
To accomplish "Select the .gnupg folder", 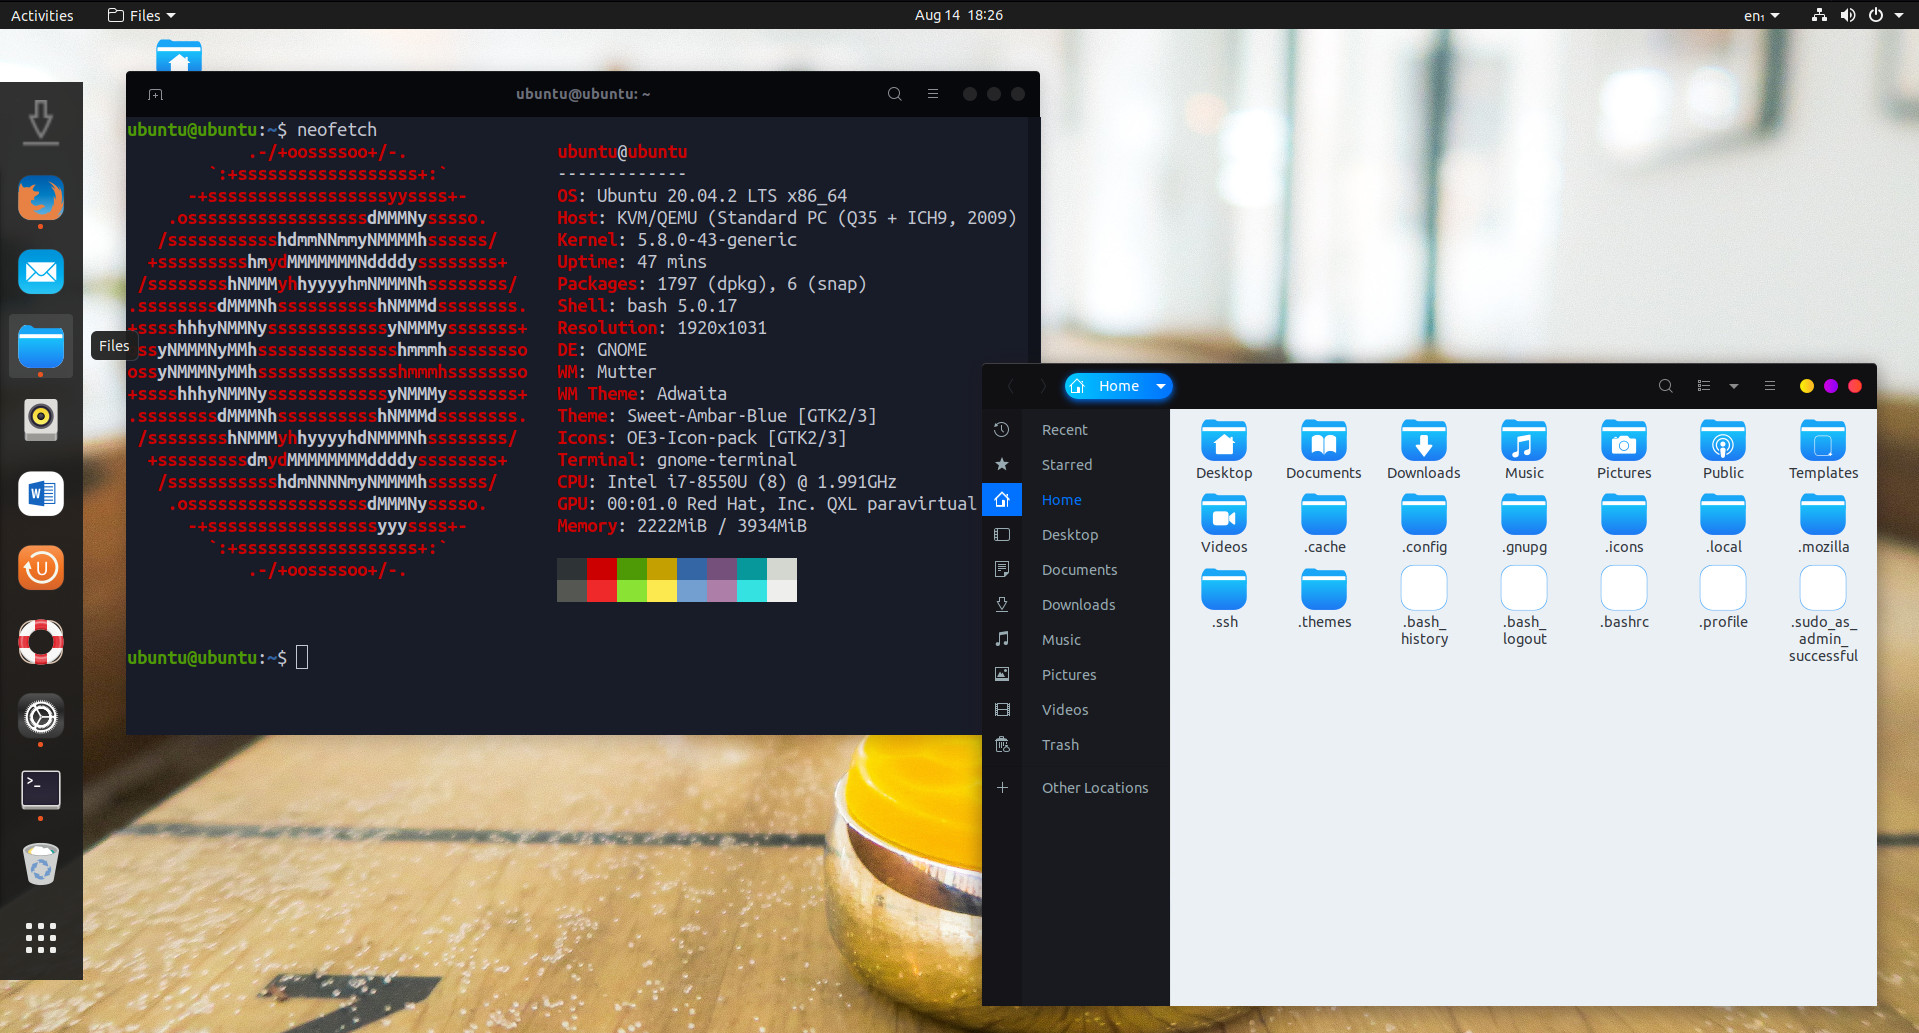I will point(1524,524).
